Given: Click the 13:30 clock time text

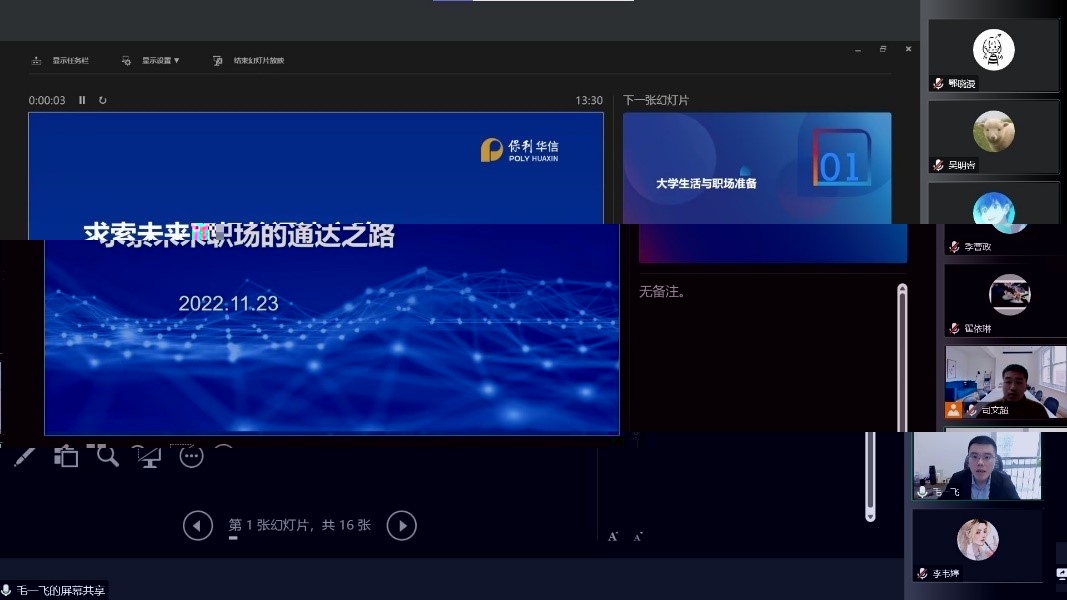Looking at the screenshot, I should [589, 100].
